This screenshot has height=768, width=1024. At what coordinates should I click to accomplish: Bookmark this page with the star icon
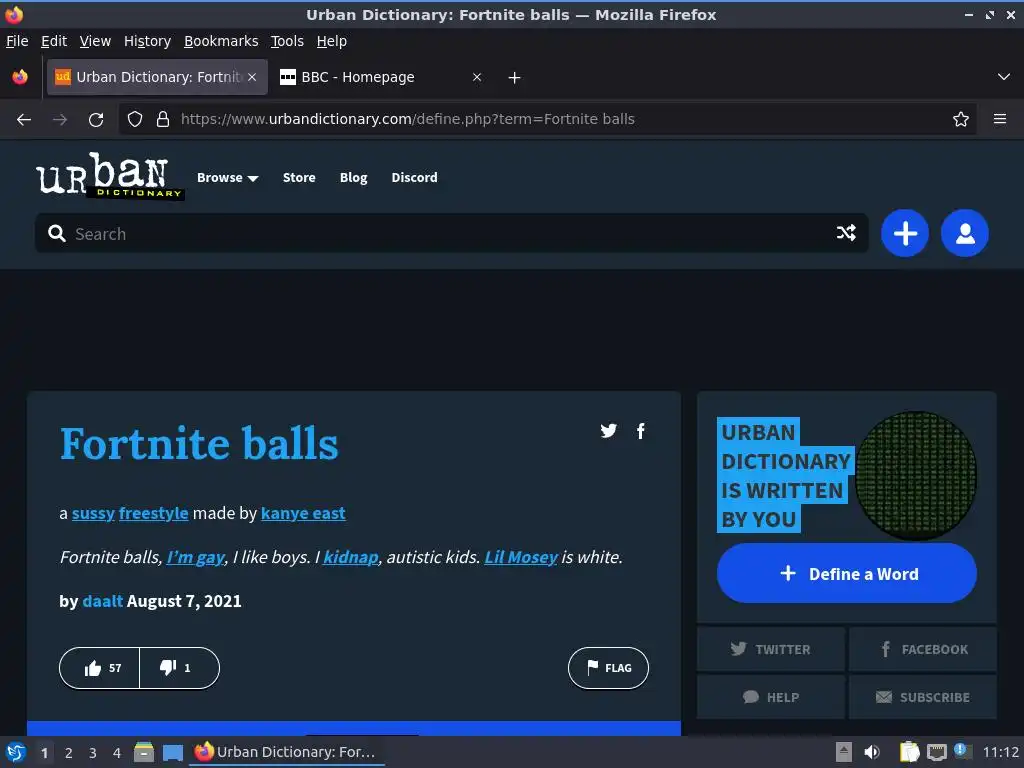pyautogui.click(x=961, y=119)
